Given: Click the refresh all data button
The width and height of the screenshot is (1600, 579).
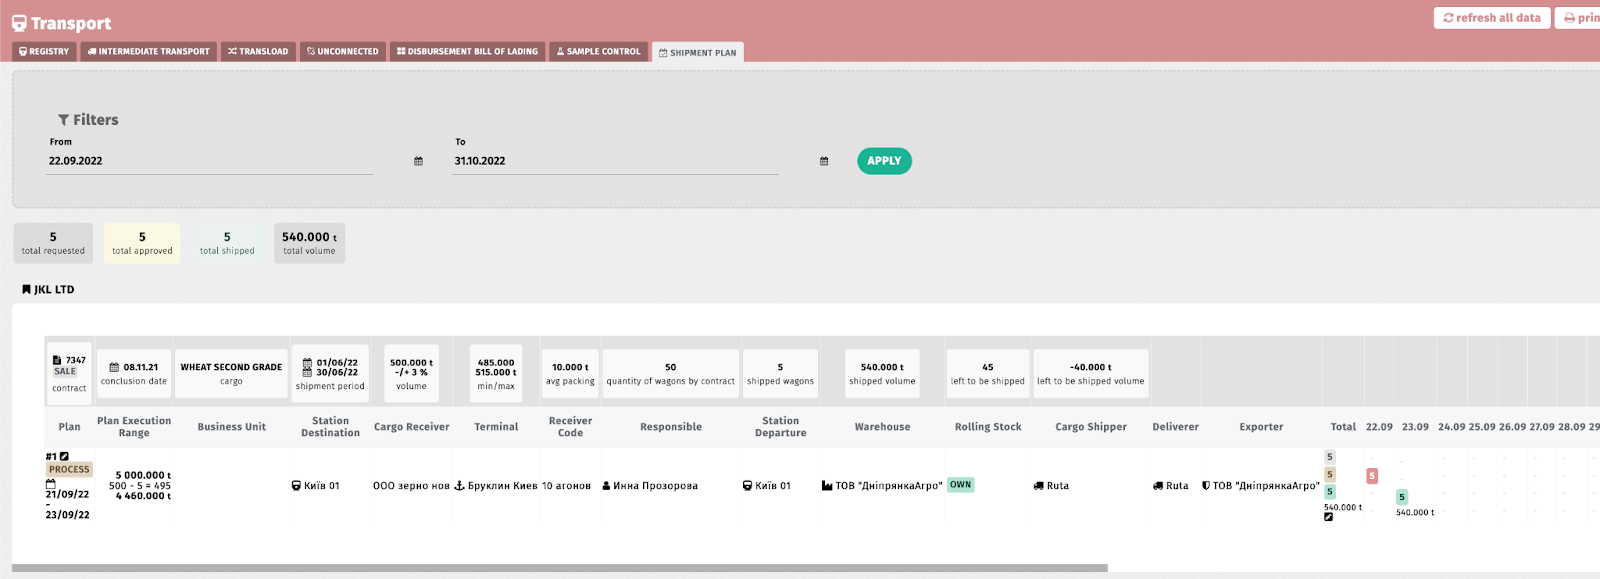Looking at the screenshot, I should point(1492,18).
